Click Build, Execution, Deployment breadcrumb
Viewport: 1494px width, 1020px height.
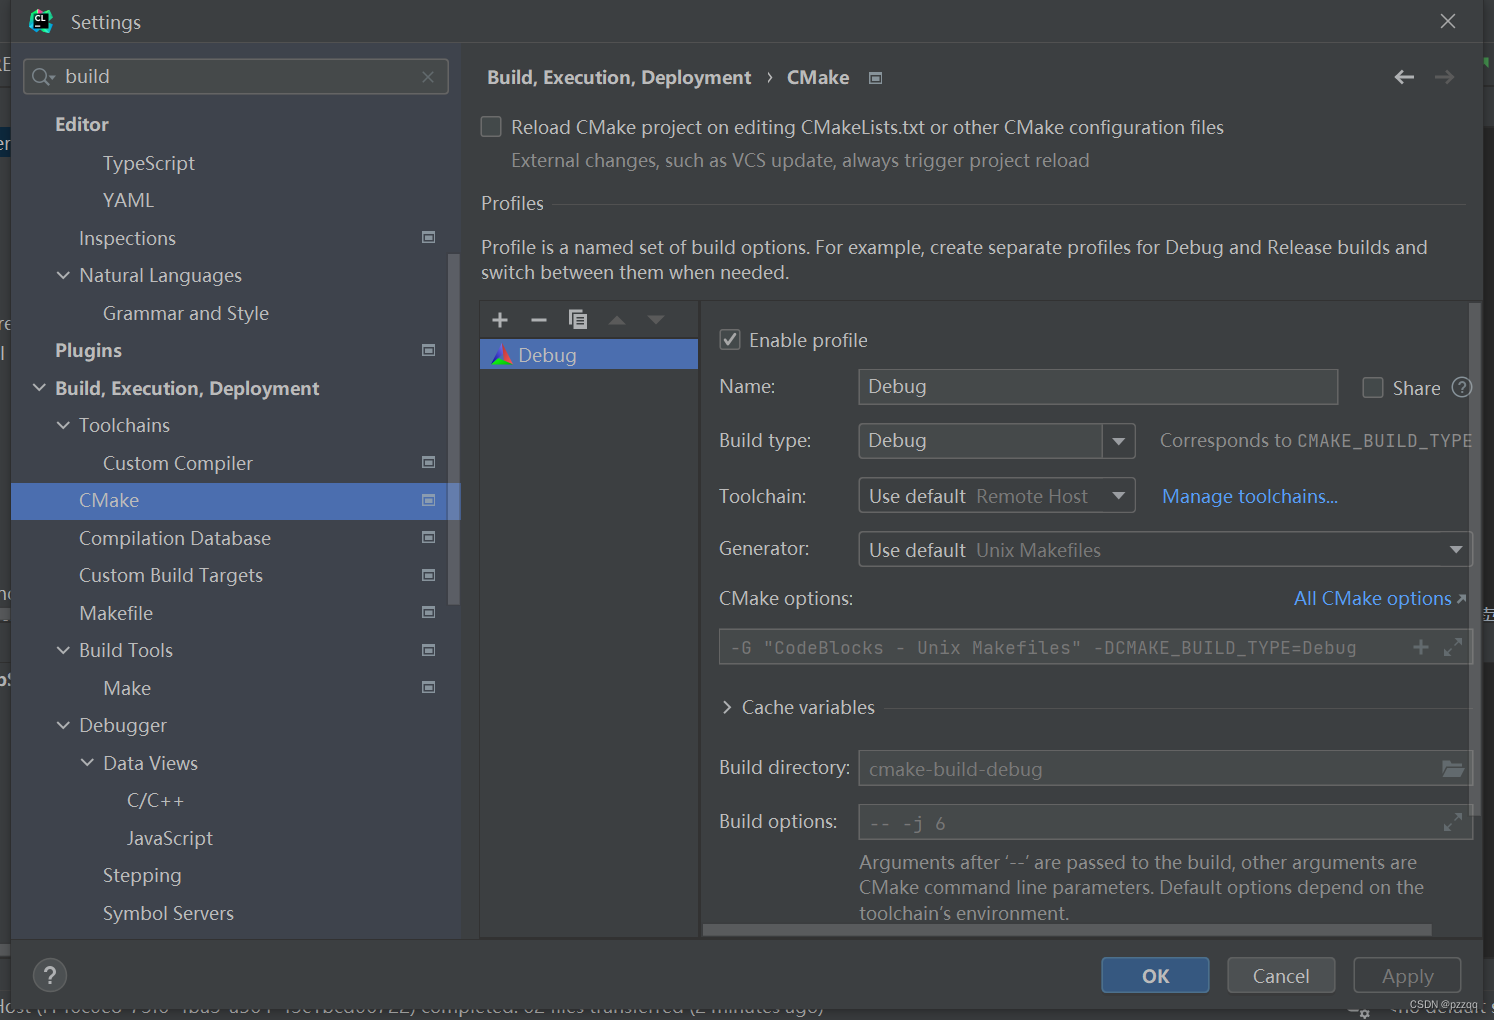[x=619, y=78]
